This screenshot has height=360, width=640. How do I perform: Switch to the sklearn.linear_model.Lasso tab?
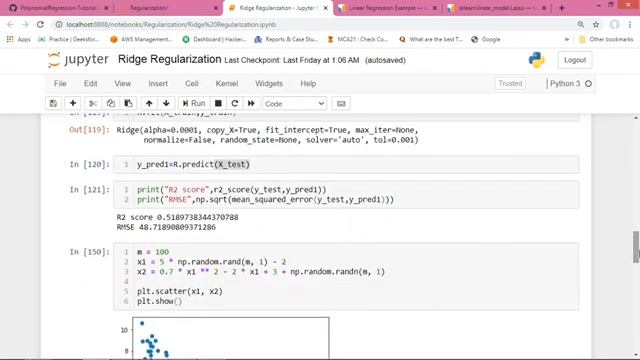click(x=498, y=8)
